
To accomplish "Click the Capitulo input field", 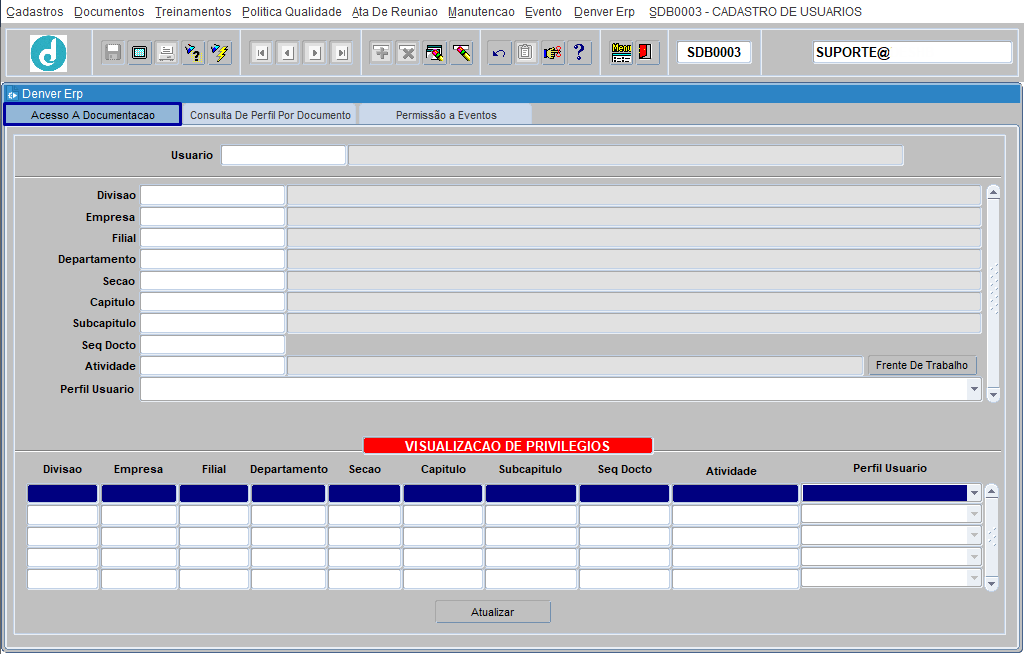I will pos(213,302).
